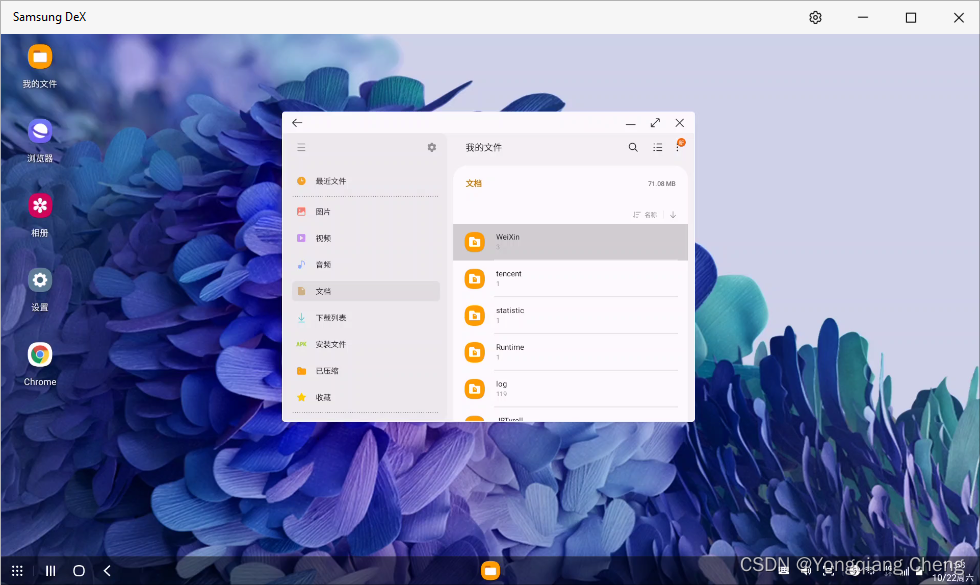Open the more options three-dot menu
The height and width of the screenshot is (585, 980).
(x=678, y=148)
